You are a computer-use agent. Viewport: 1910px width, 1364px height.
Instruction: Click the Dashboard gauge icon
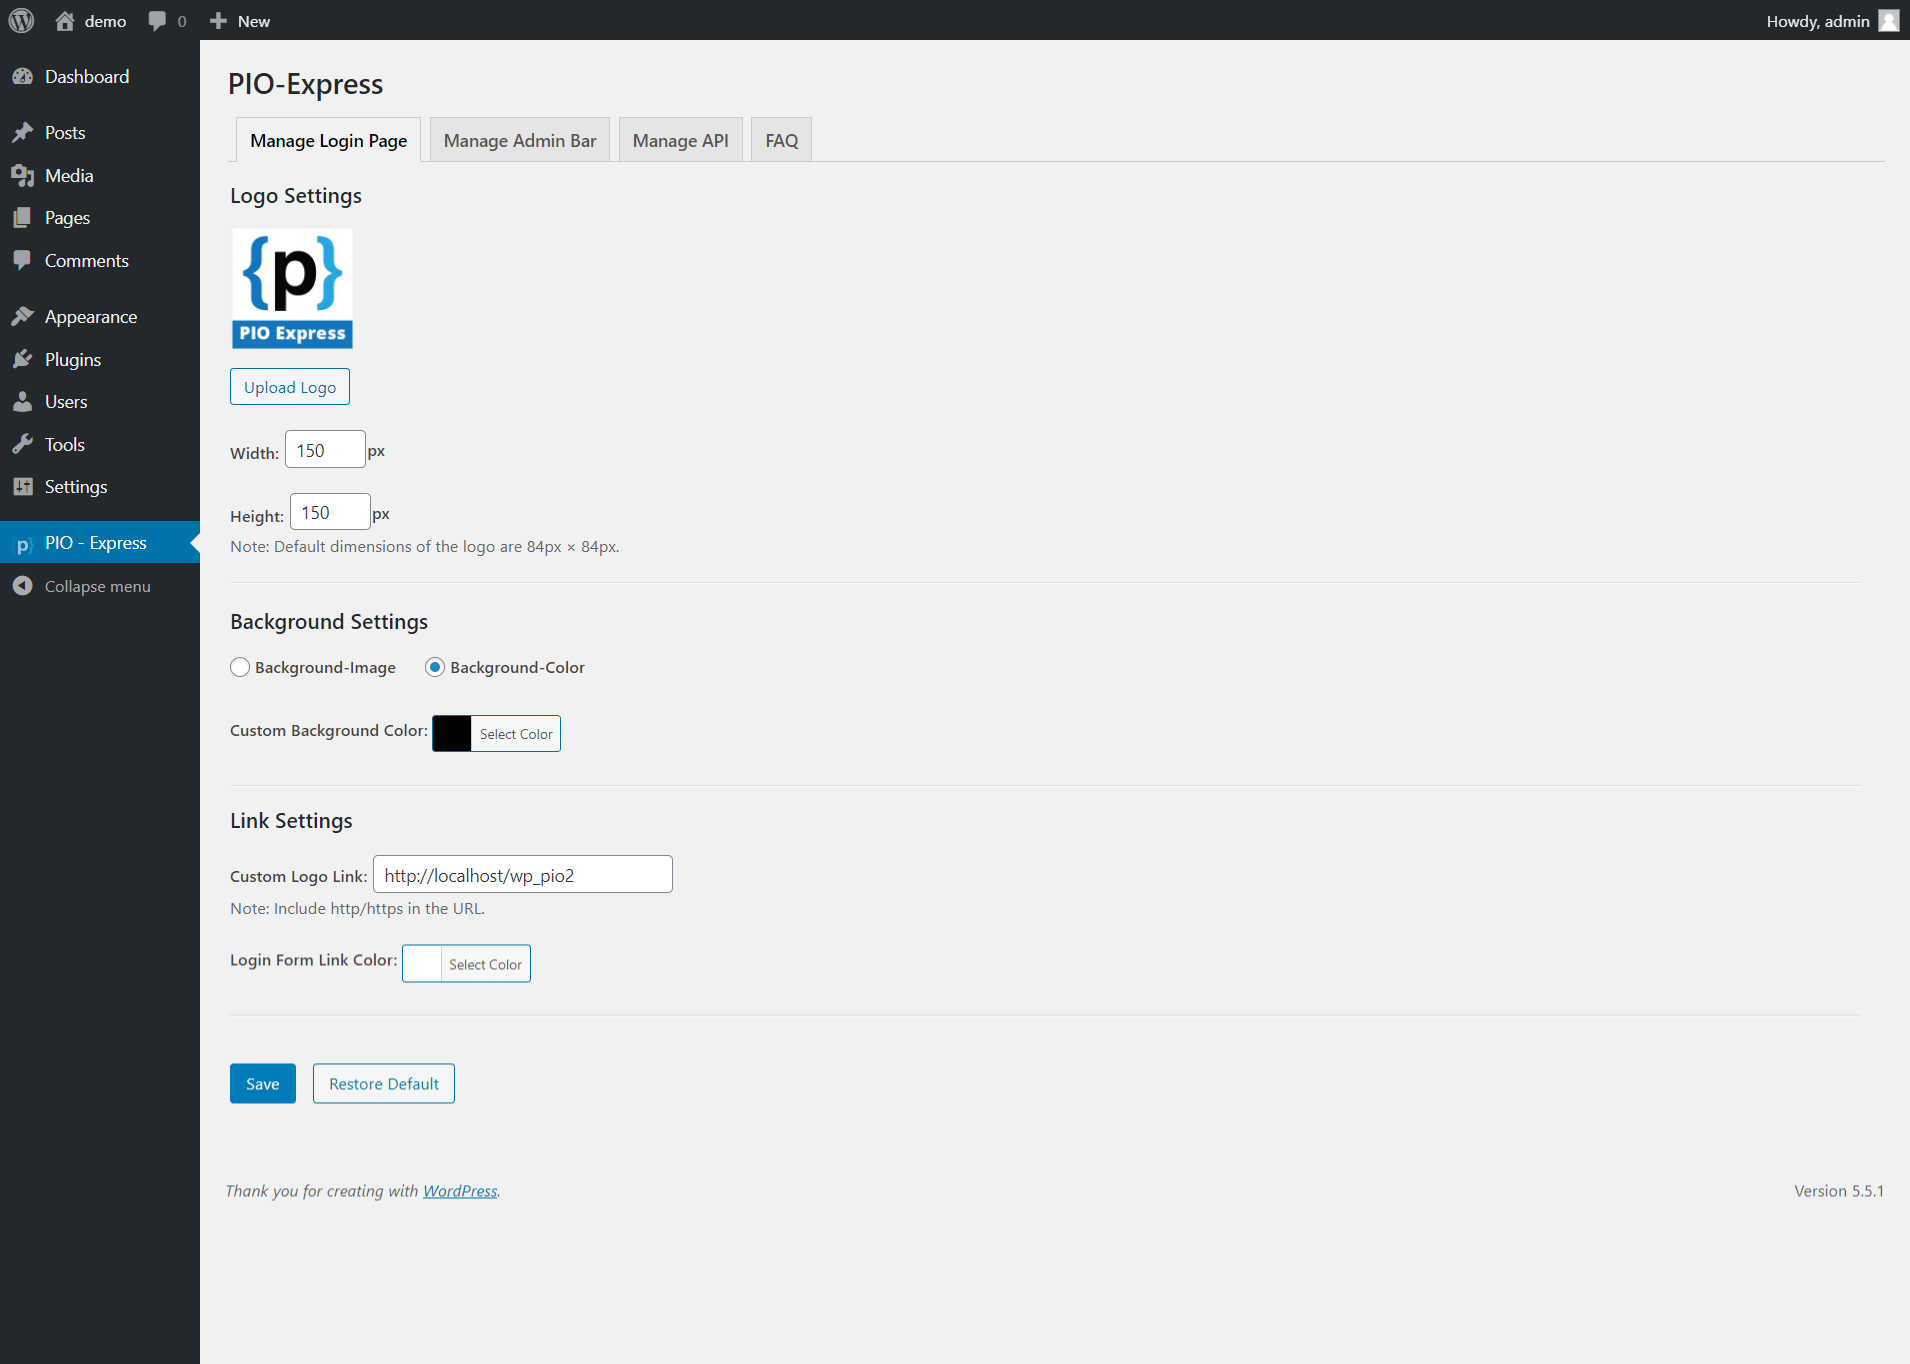click(22, 77)
